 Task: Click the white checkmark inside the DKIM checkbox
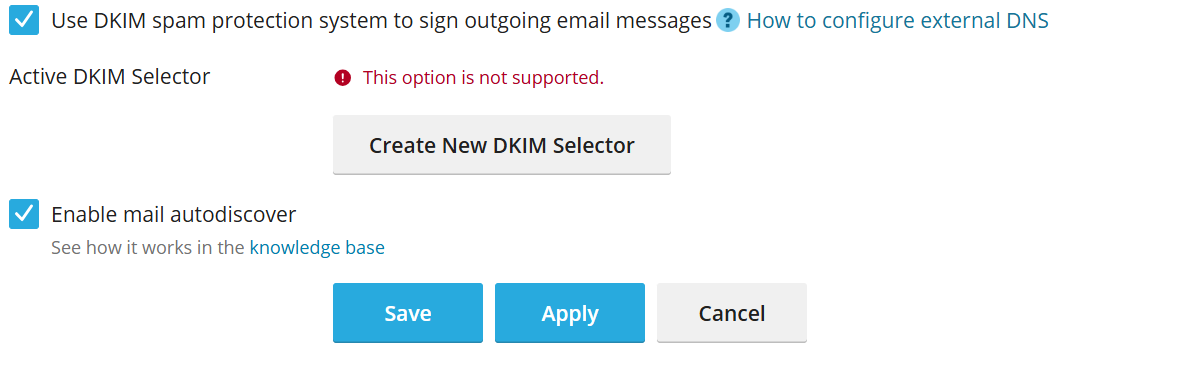[x=24, y=21]
